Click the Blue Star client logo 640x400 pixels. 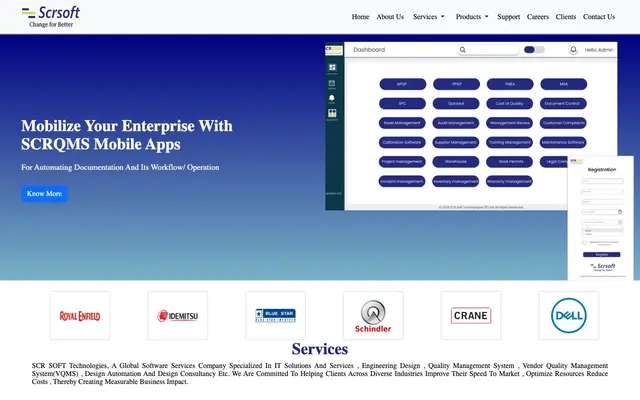coord(276,316)
